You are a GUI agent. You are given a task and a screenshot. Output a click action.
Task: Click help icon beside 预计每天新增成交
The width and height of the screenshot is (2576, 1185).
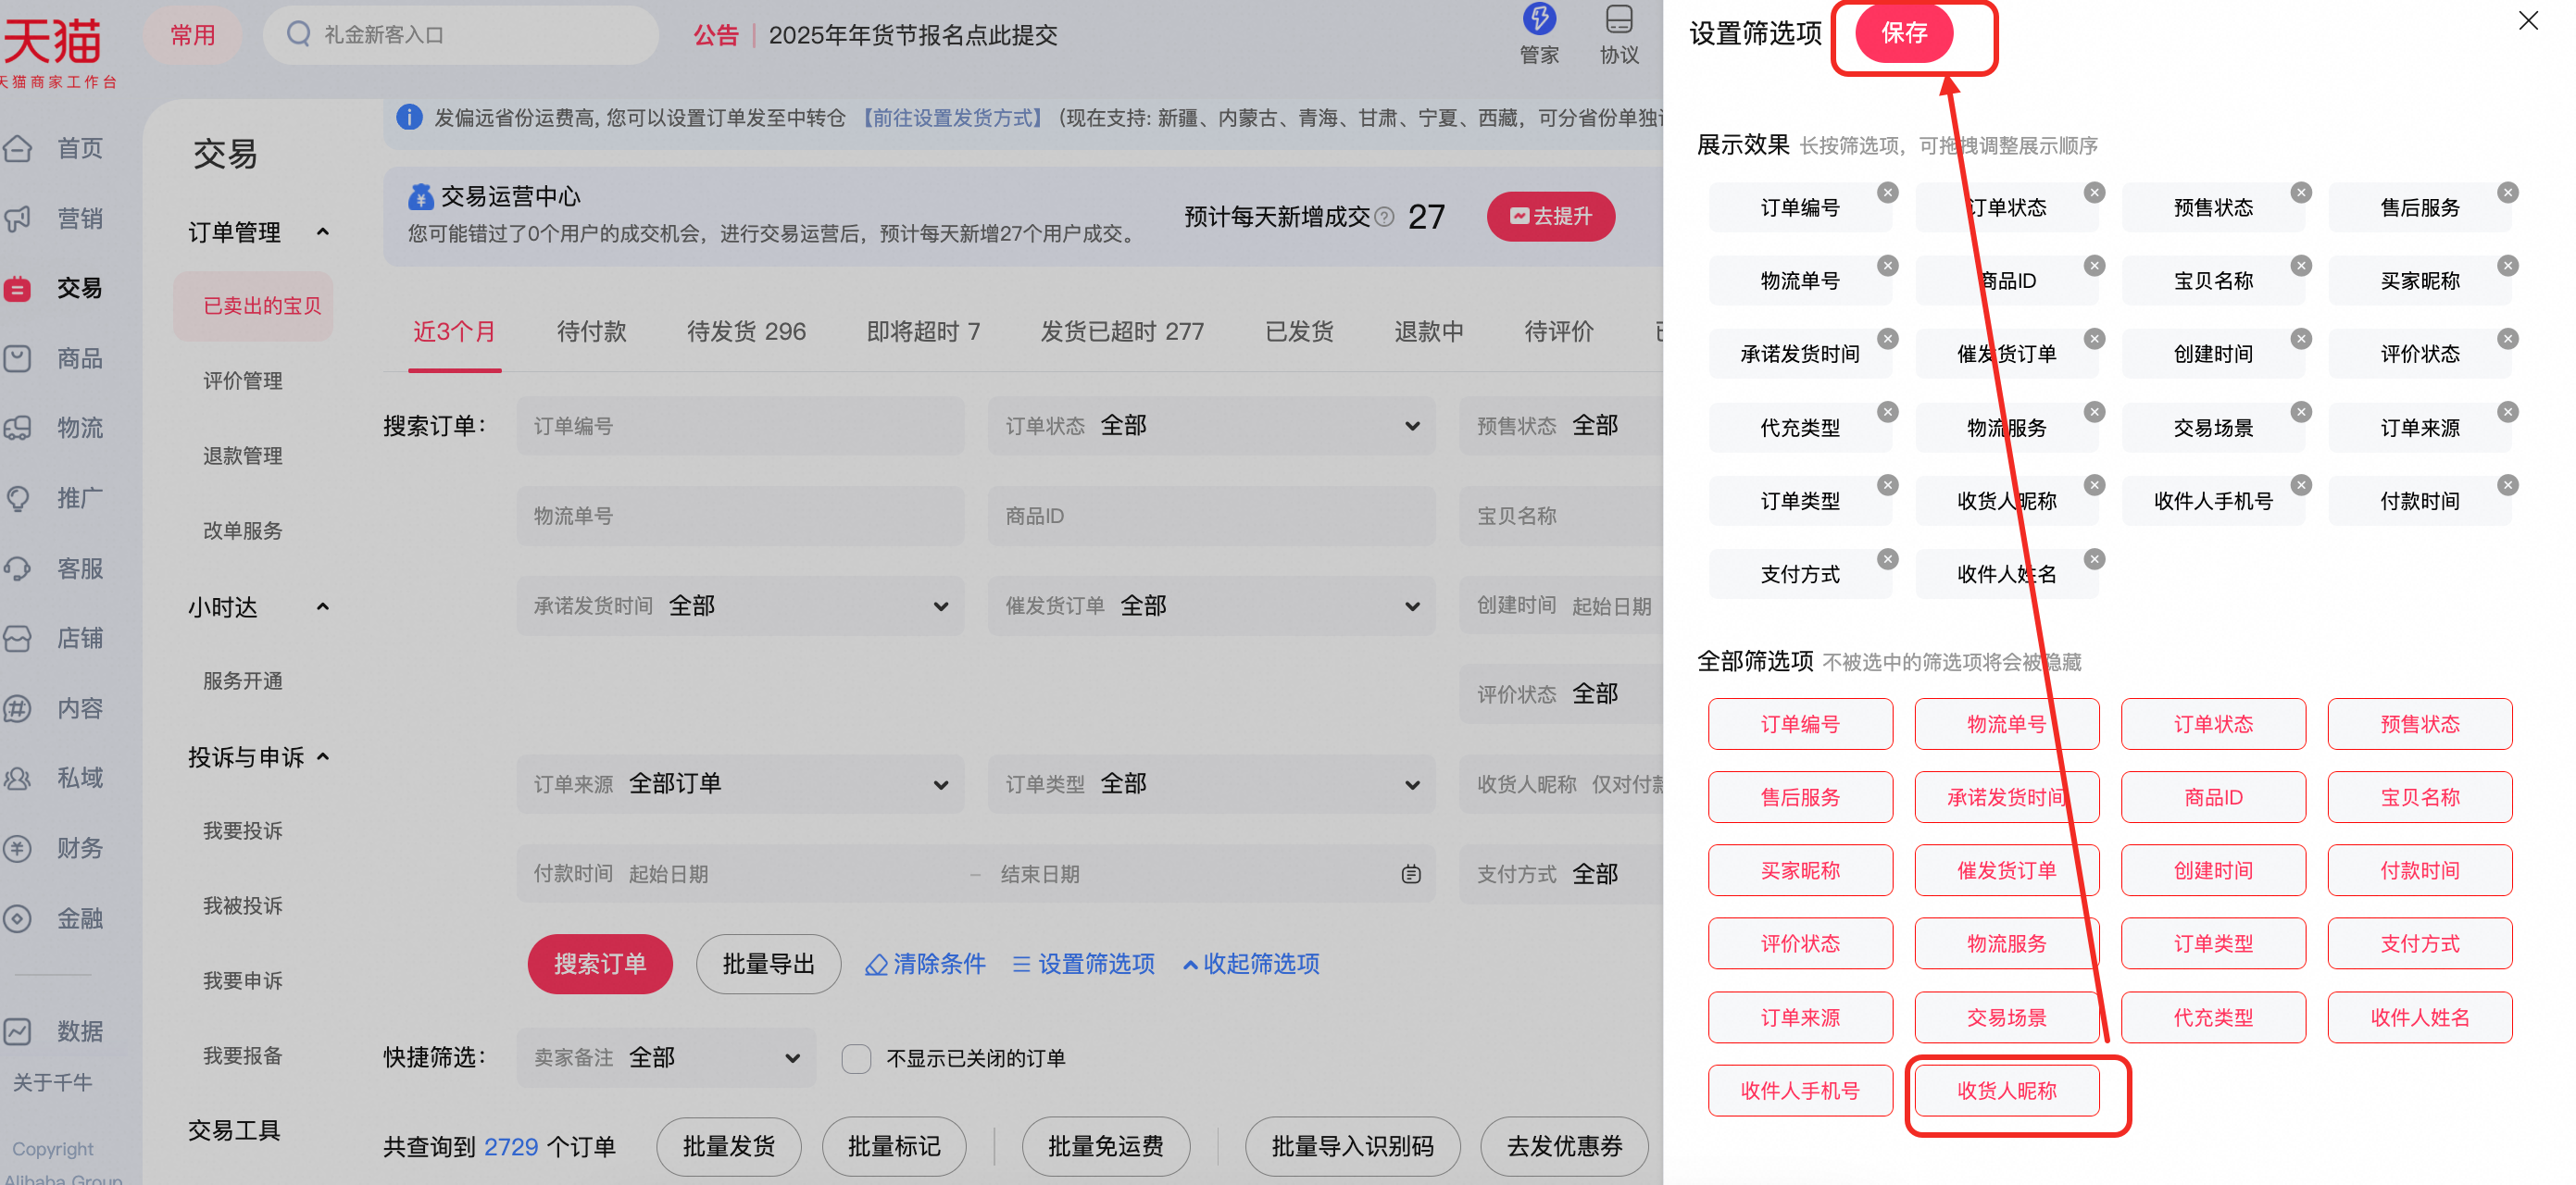pos(1384,217)
